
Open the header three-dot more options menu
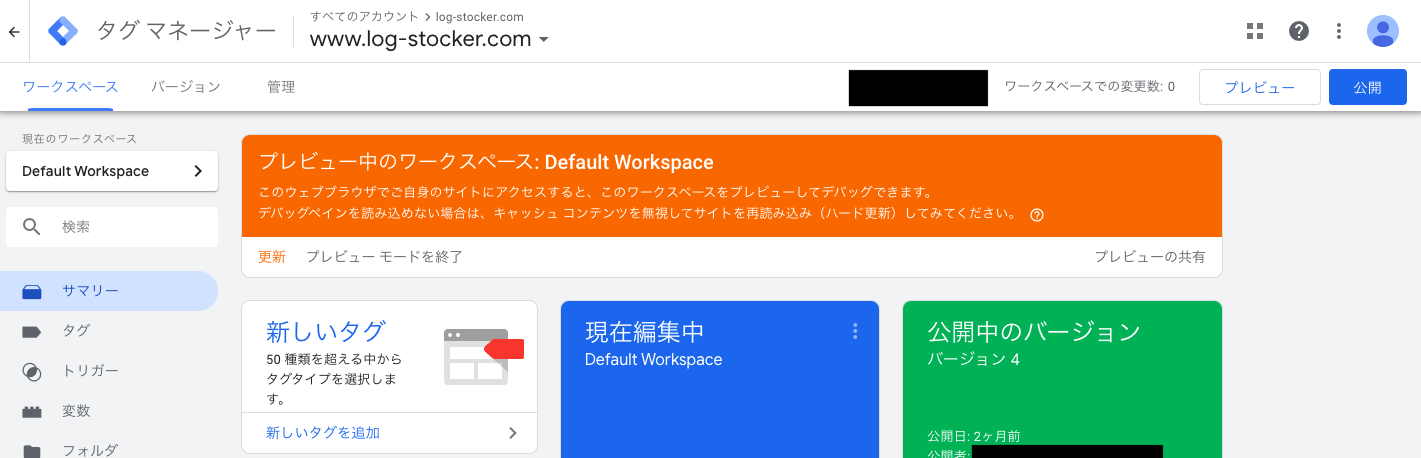point(1339,31)
